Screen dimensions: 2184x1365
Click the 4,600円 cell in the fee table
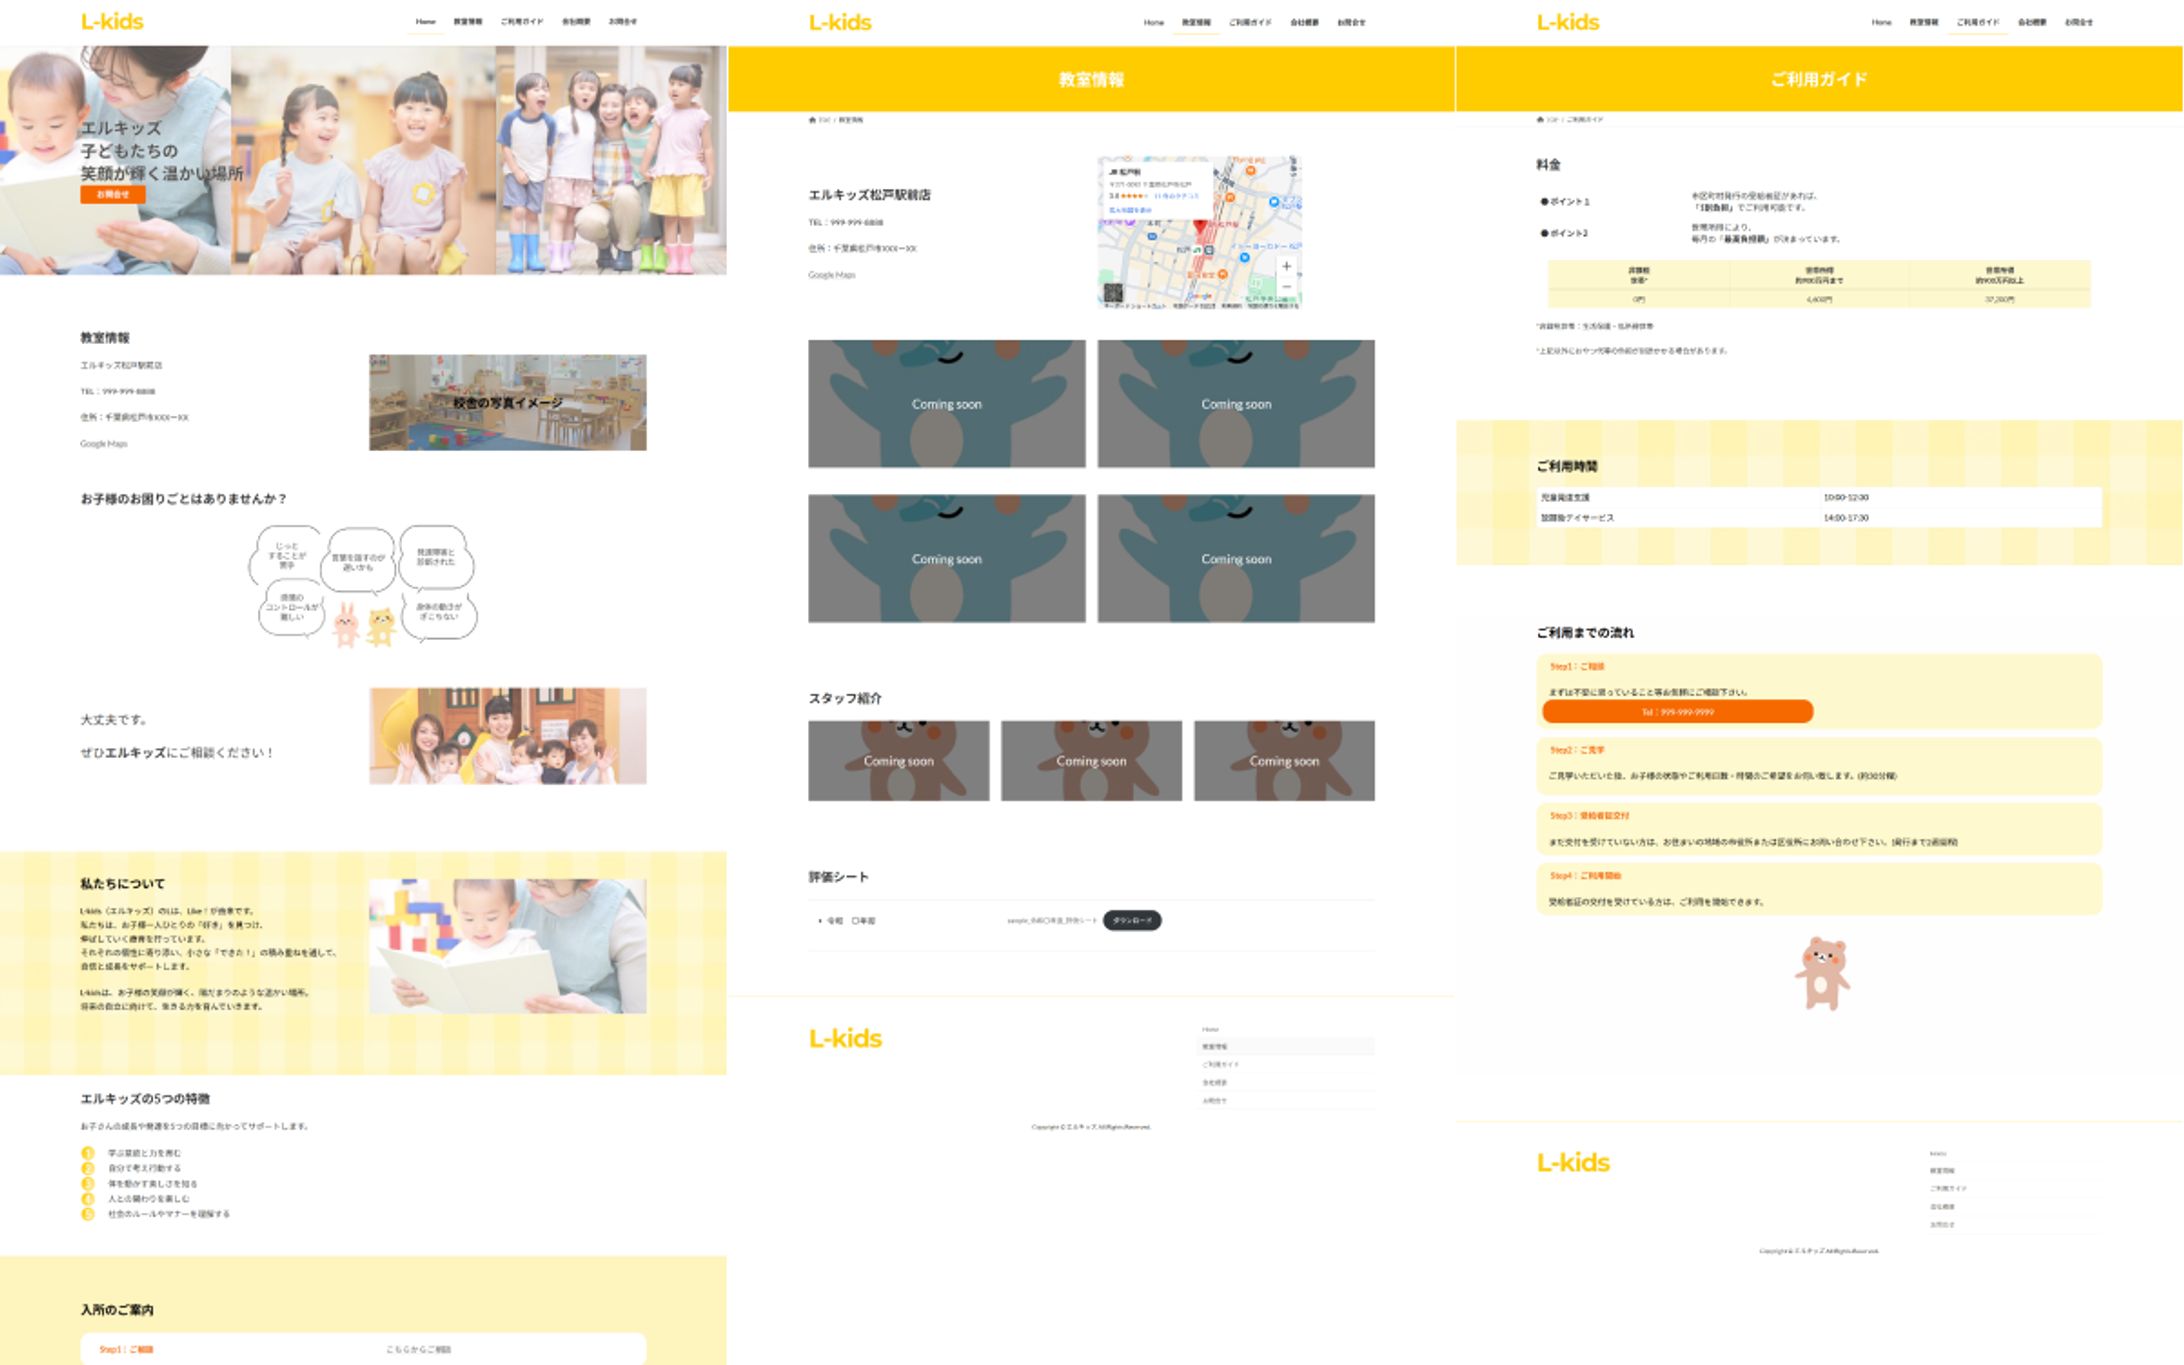pos(1819,299)
